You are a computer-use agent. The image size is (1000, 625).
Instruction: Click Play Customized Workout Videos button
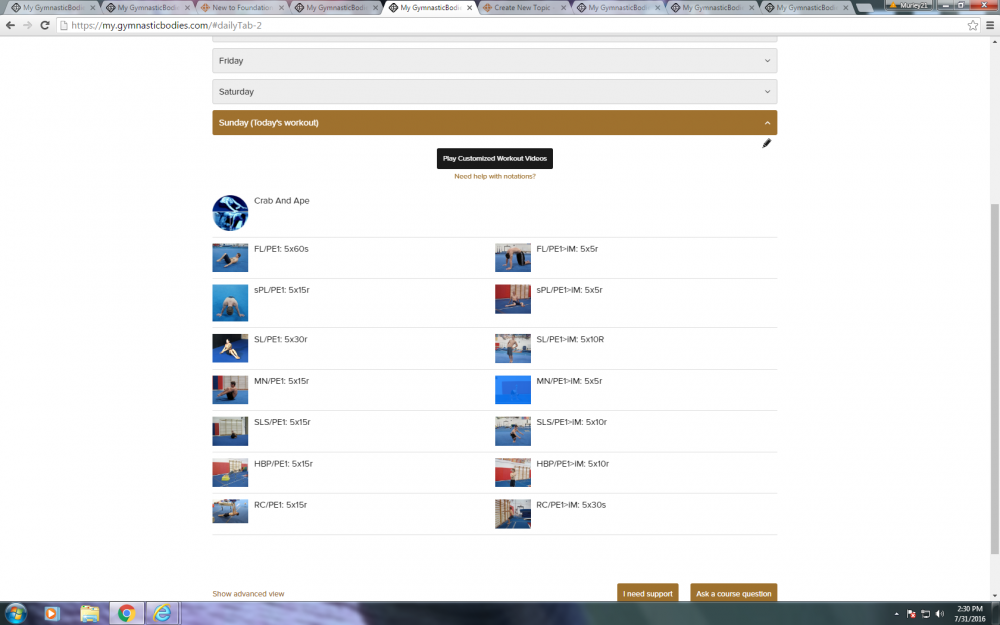[x=495, y=159]
